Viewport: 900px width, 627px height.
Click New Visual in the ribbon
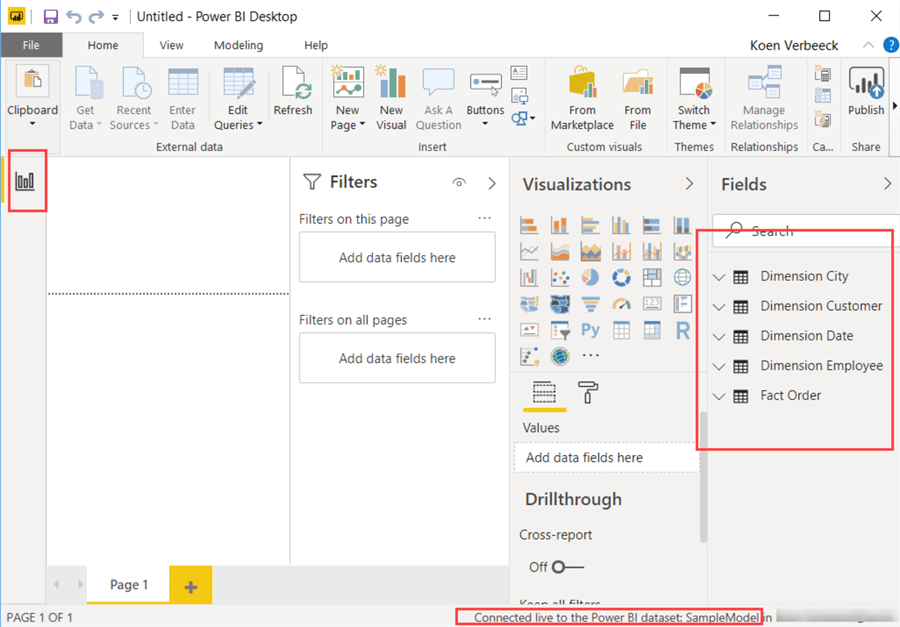(391, 98)
